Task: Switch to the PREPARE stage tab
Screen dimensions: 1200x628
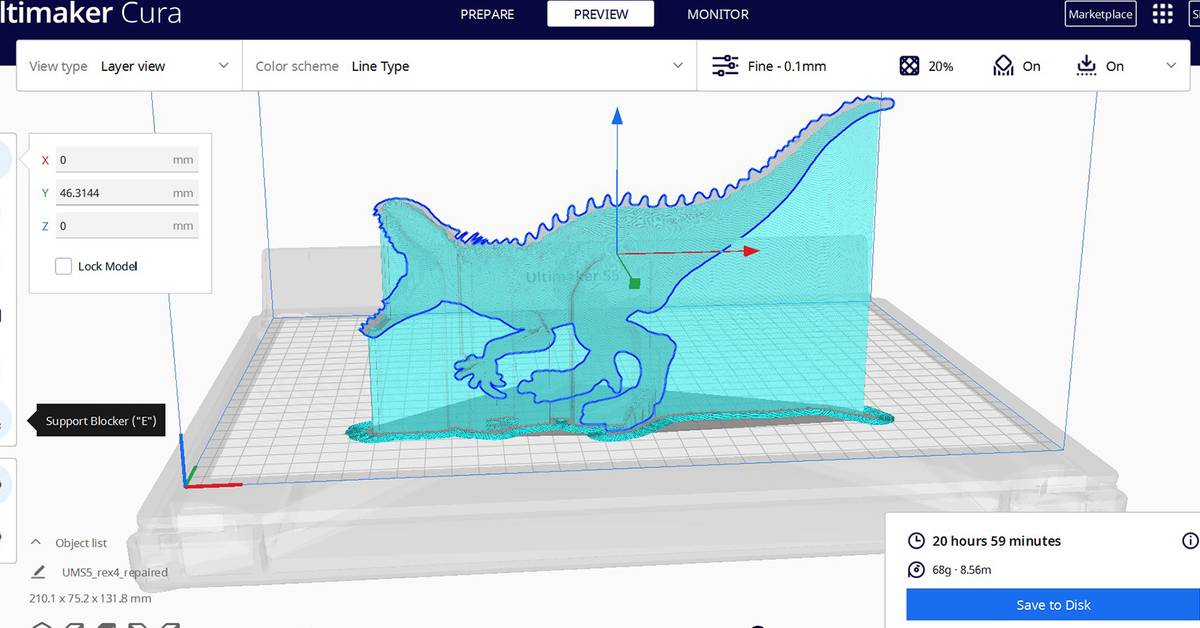Action: (x=487, y=14)
